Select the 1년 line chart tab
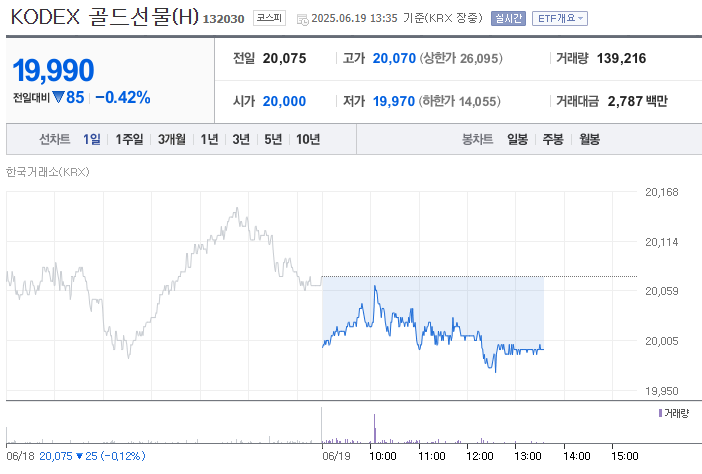 tap(209, 139)
